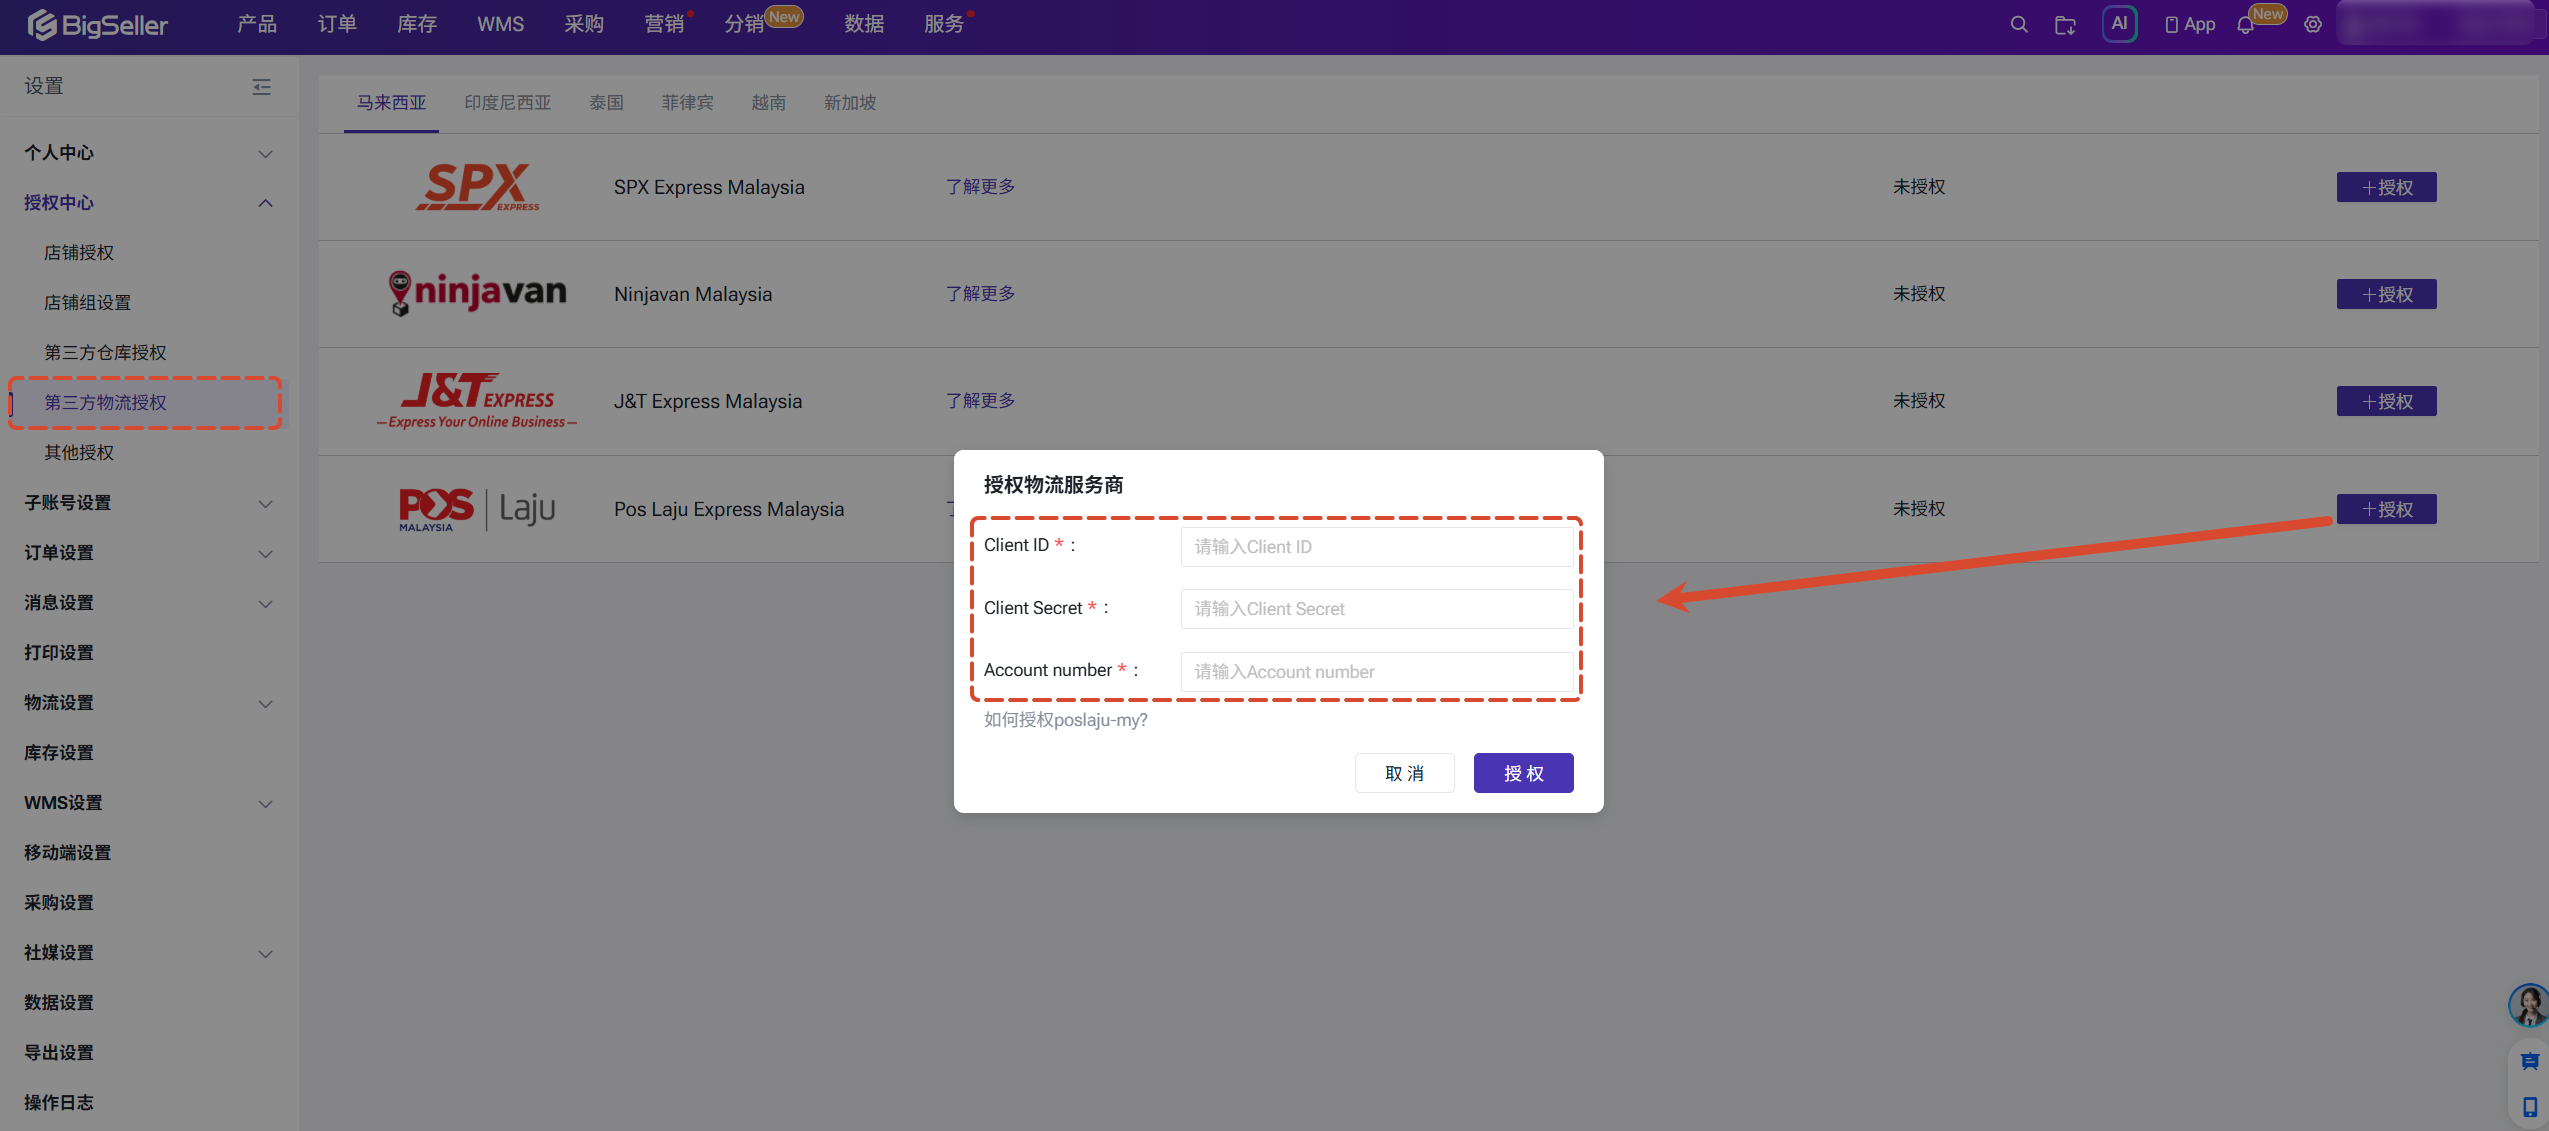Open the folder sync icon in header

2065,25
